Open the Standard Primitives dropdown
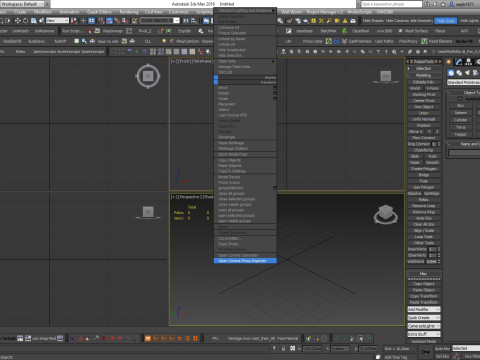The width and height of the screenshot is (480, 360). [464, 82]
